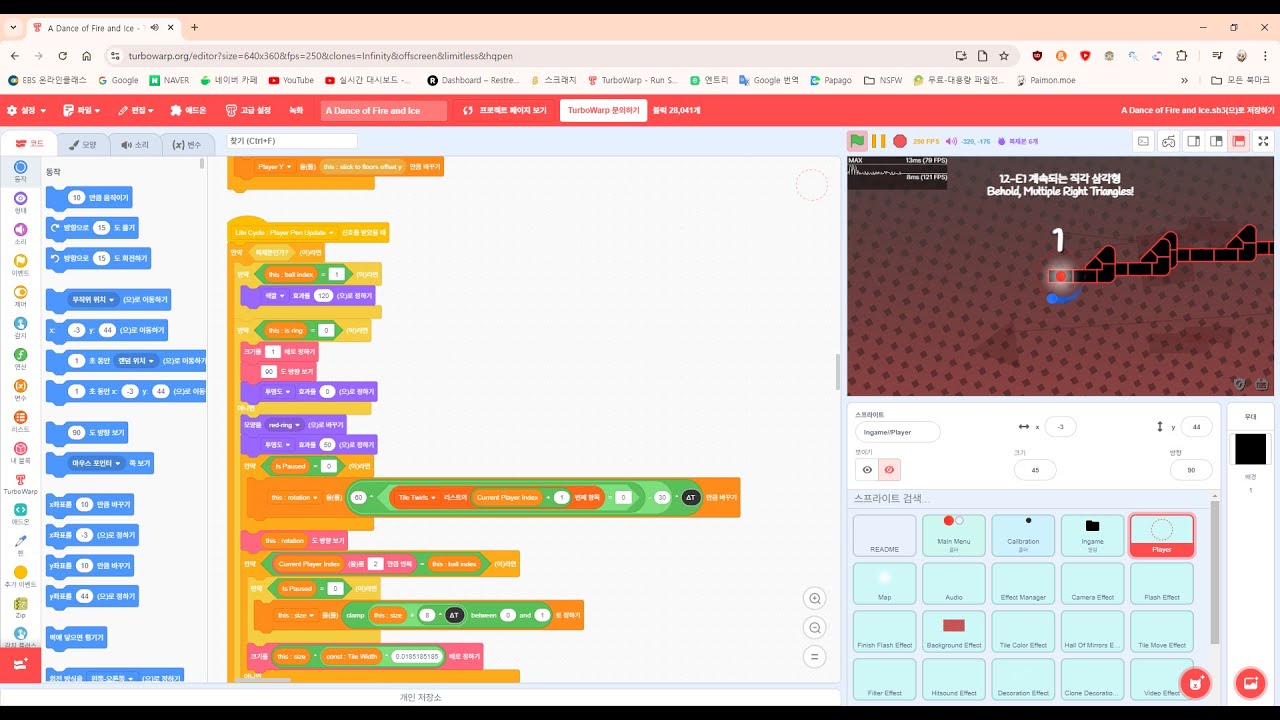Show the sprite using the eye icon
Viewport: 1280px width, 720px height.
(x=867, y=469)
